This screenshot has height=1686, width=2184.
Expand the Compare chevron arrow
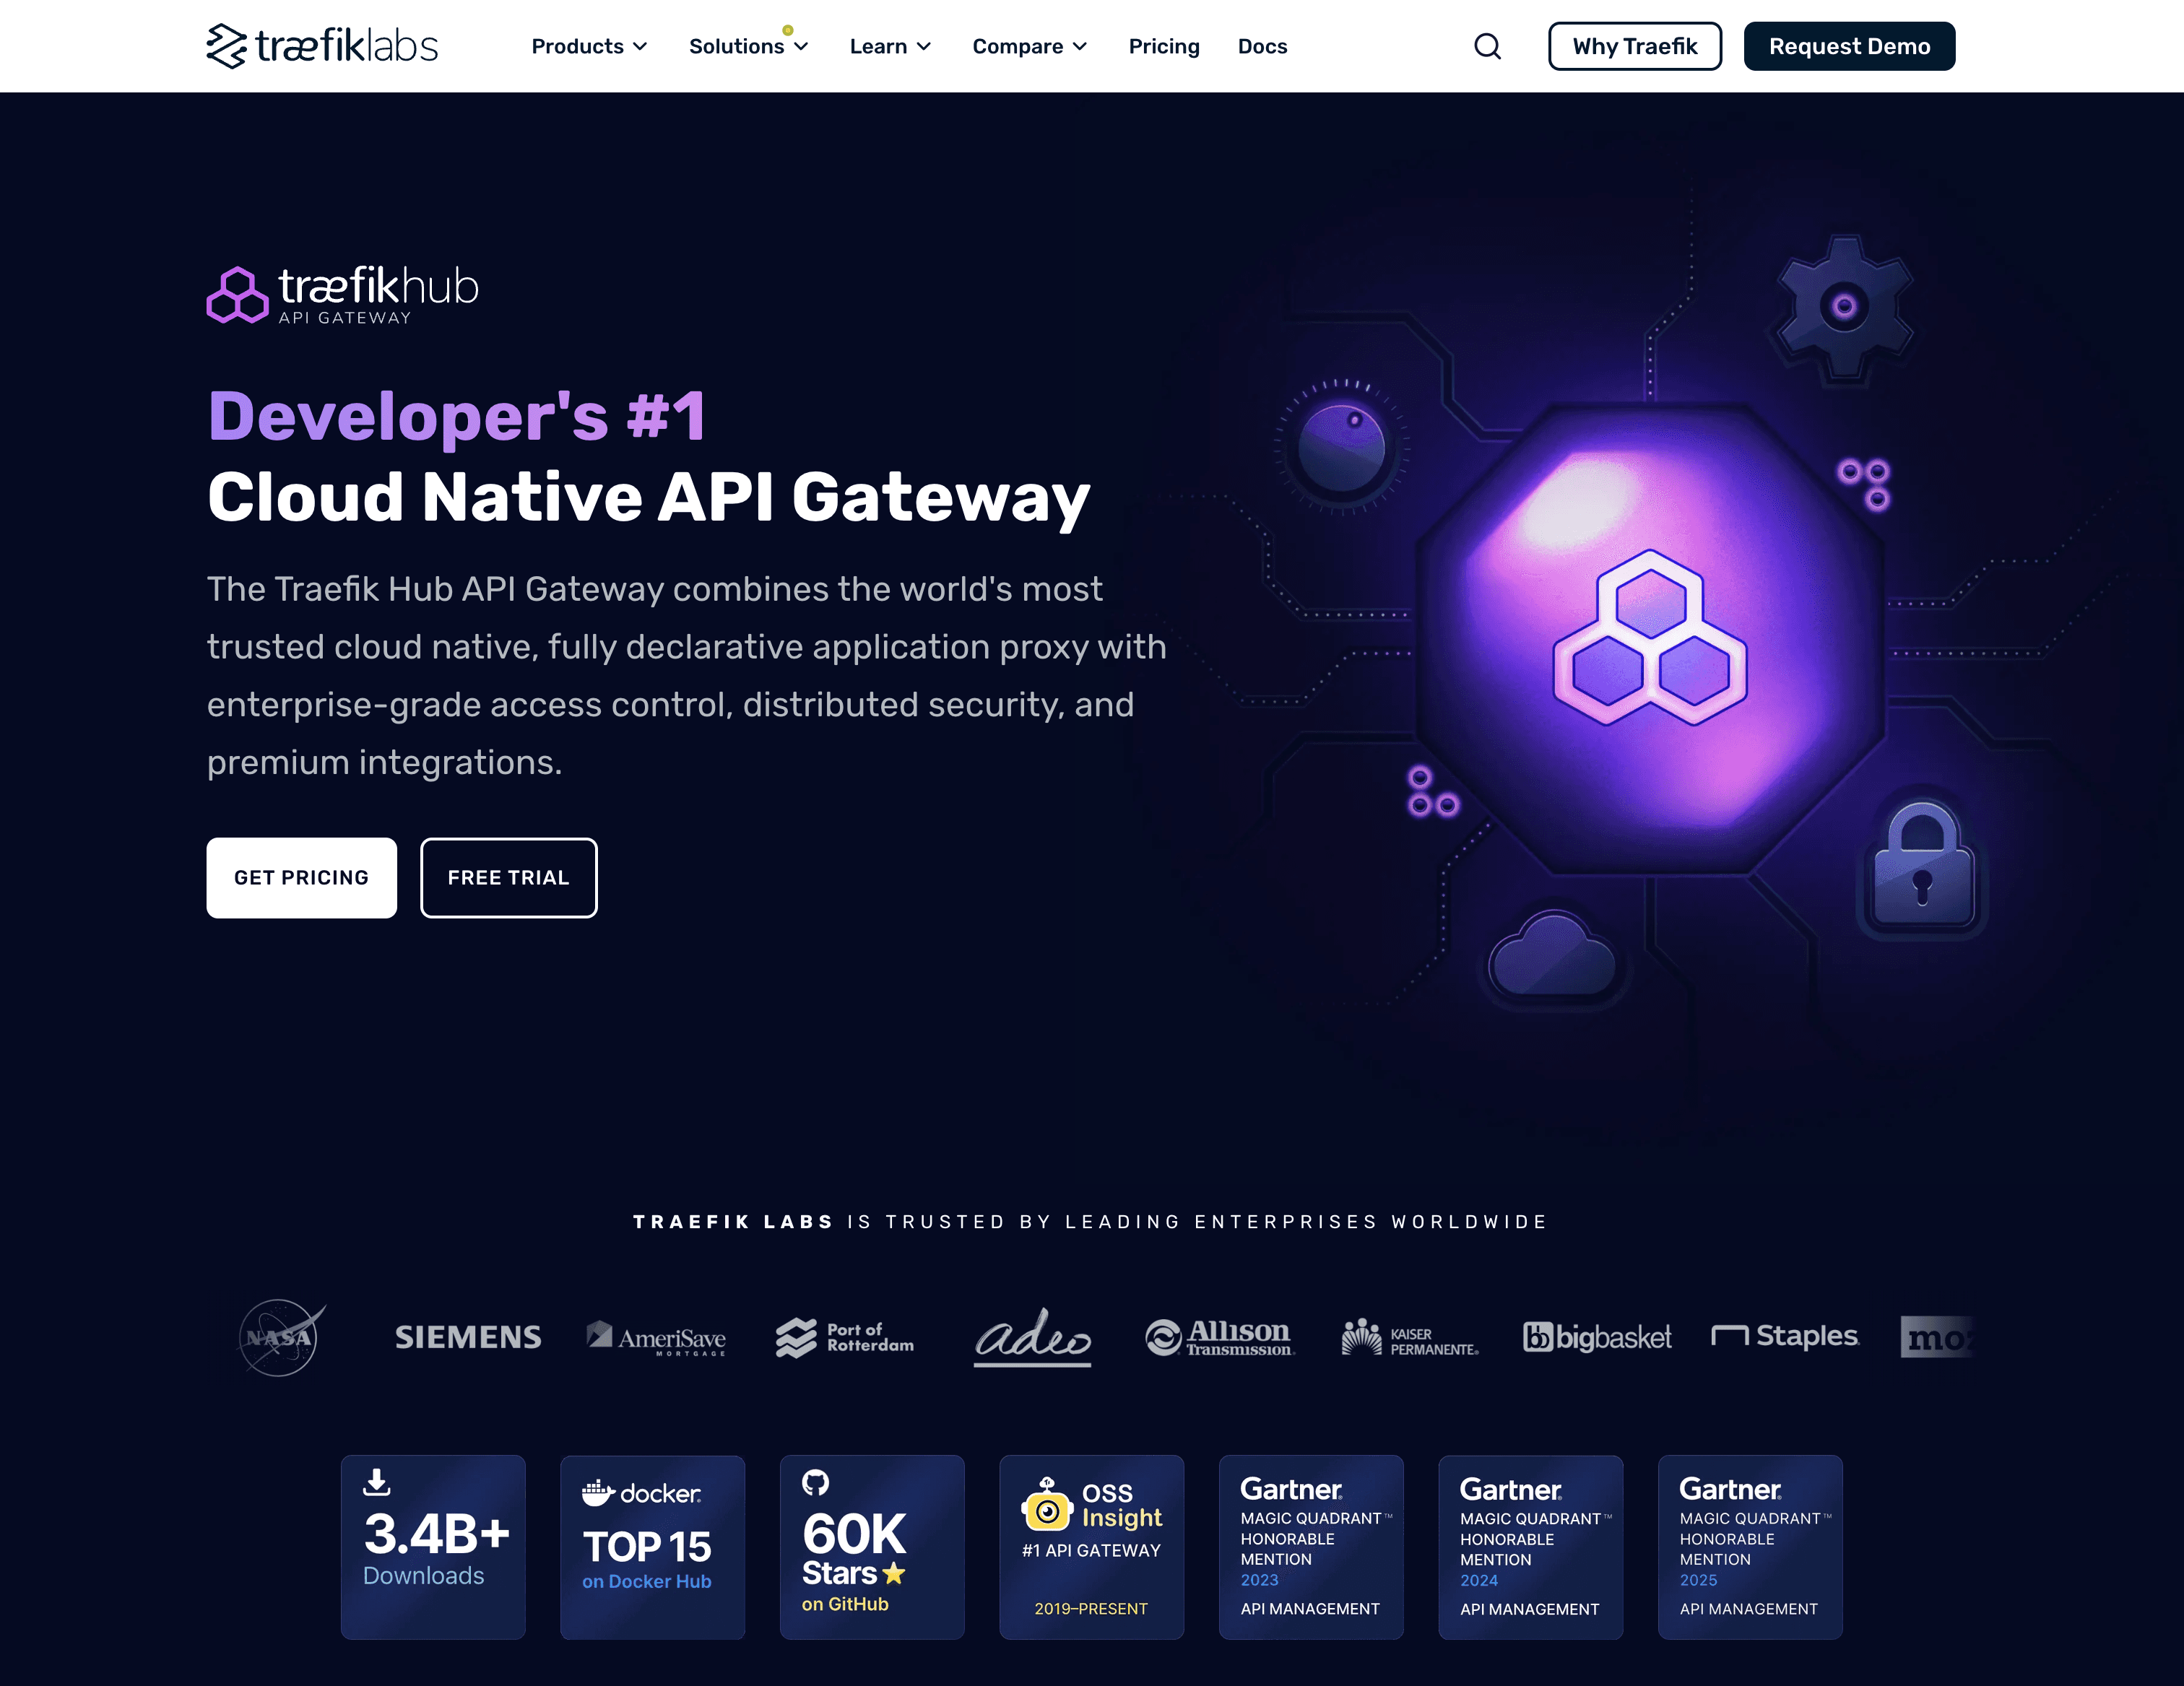coord(1080,47)
